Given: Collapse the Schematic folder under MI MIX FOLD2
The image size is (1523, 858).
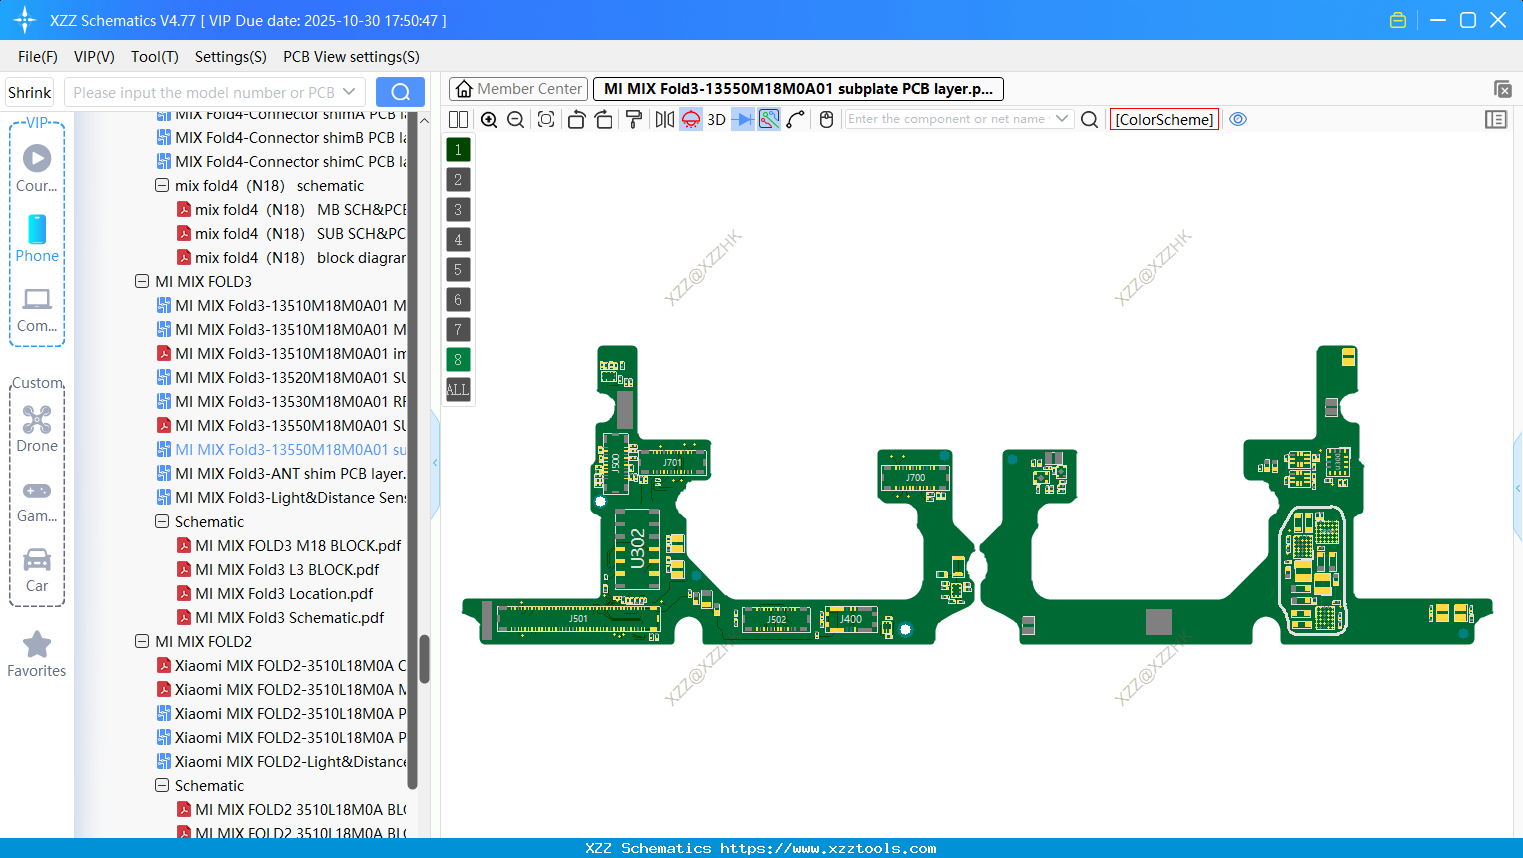Looking at the screenshot, I should (x=161, y=785).
